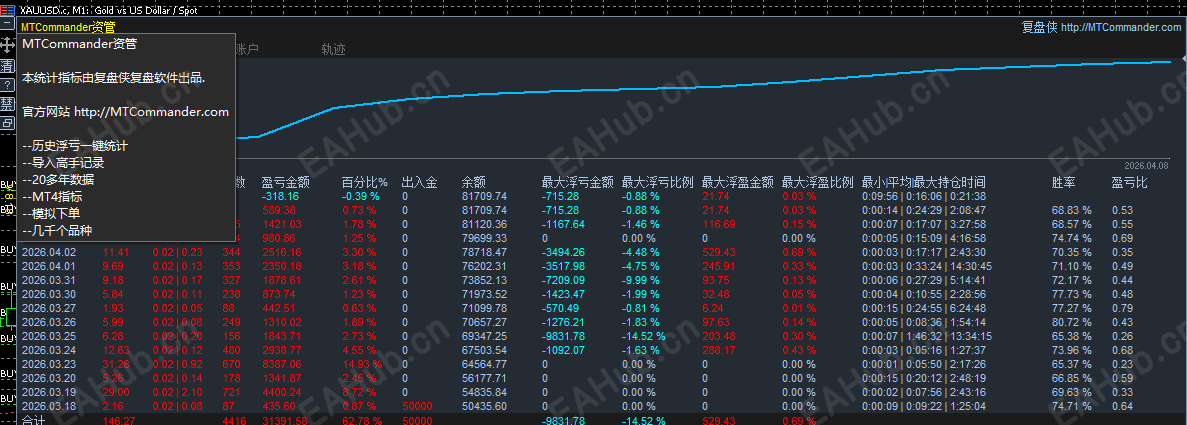Screen dimensions: 1187x425
Task: Click the 73852.13 balance value
Action: point(484,280)
